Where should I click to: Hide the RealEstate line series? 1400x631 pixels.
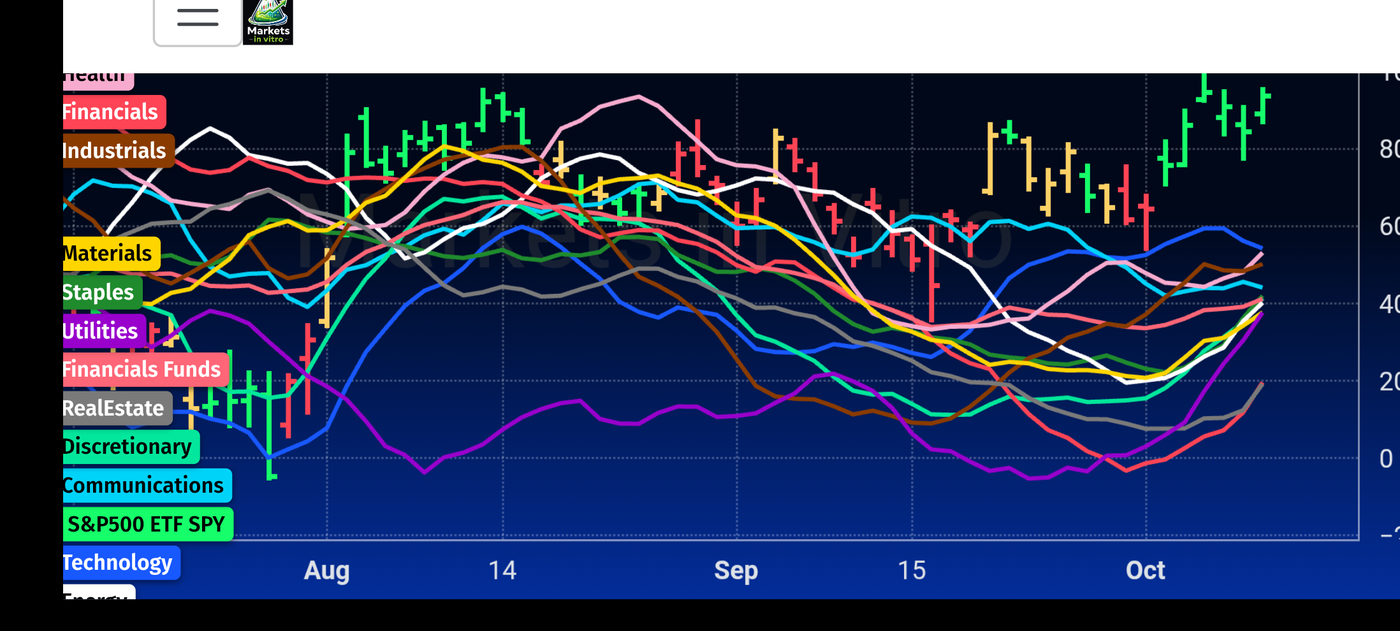click(x=117, y=409)
